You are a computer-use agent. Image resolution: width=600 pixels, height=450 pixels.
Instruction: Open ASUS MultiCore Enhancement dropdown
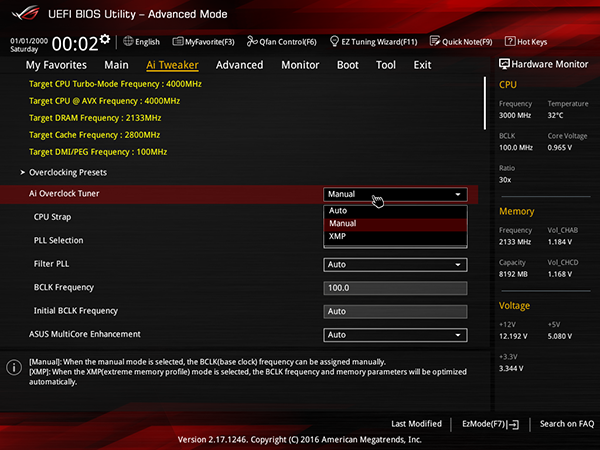[x=395, y=335]
